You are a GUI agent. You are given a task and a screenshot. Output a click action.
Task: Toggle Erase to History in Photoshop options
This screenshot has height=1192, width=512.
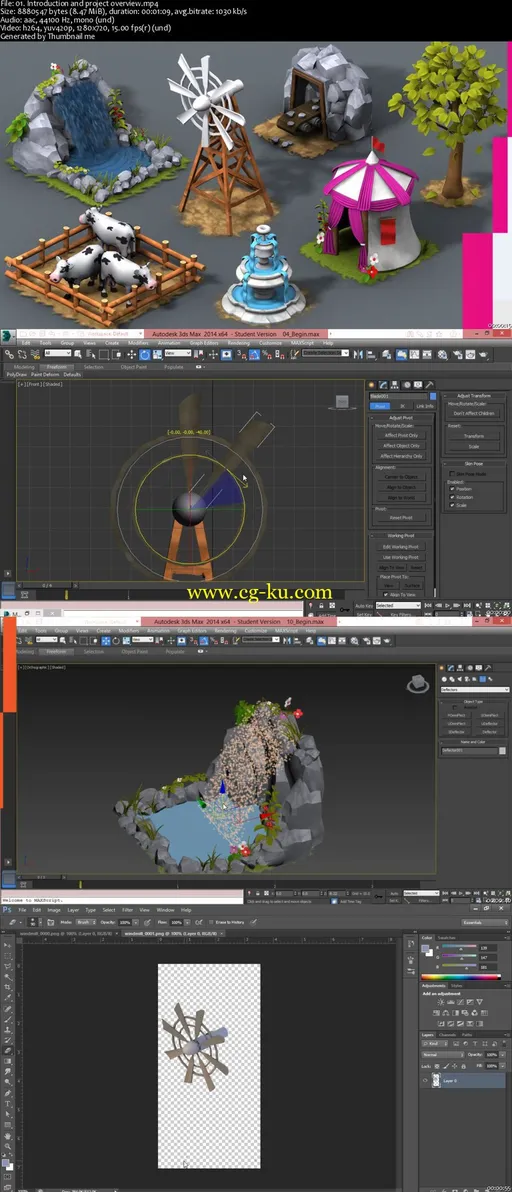click(x=210, y=921)
